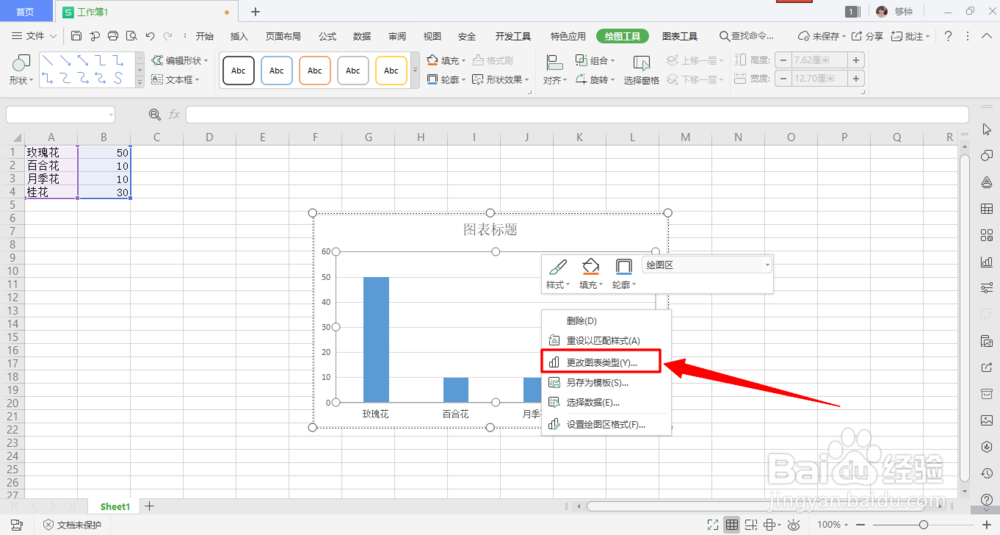Choose 删除(D) in context menu
The image size is (1000, 535).
pos(606,321)
